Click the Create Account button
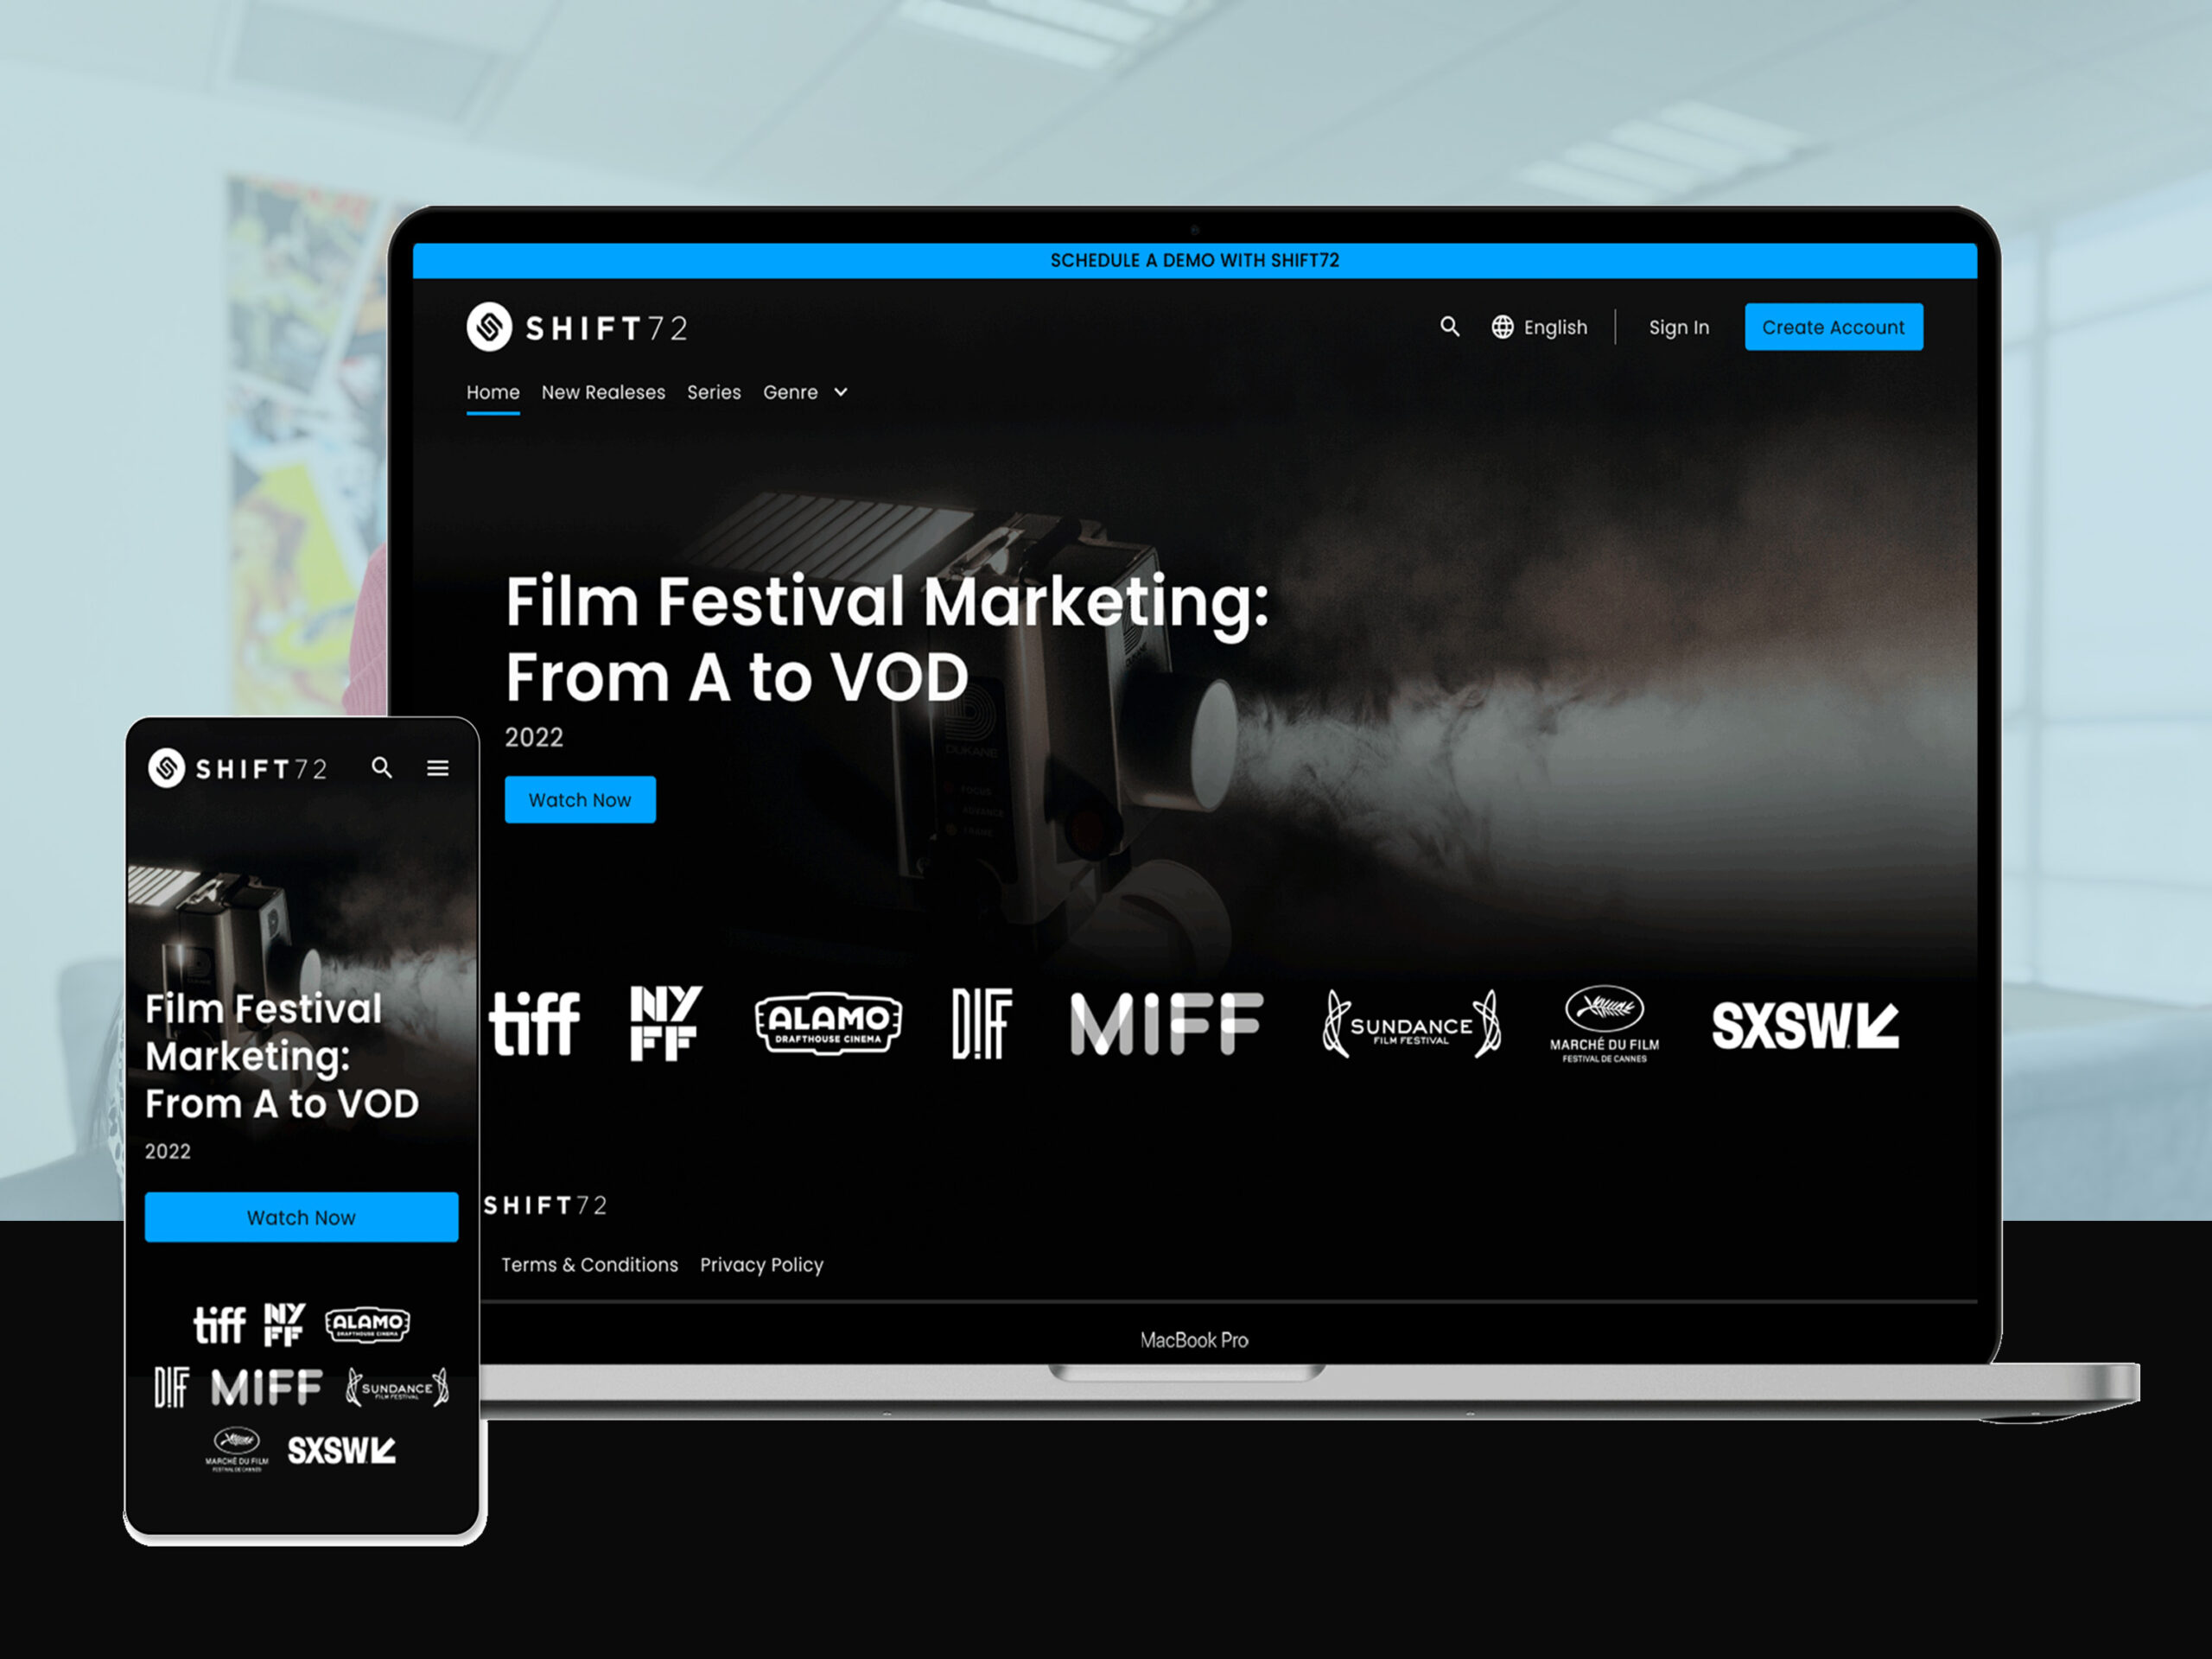This screenshot has height=1659, width=2212. point(1834,327)
